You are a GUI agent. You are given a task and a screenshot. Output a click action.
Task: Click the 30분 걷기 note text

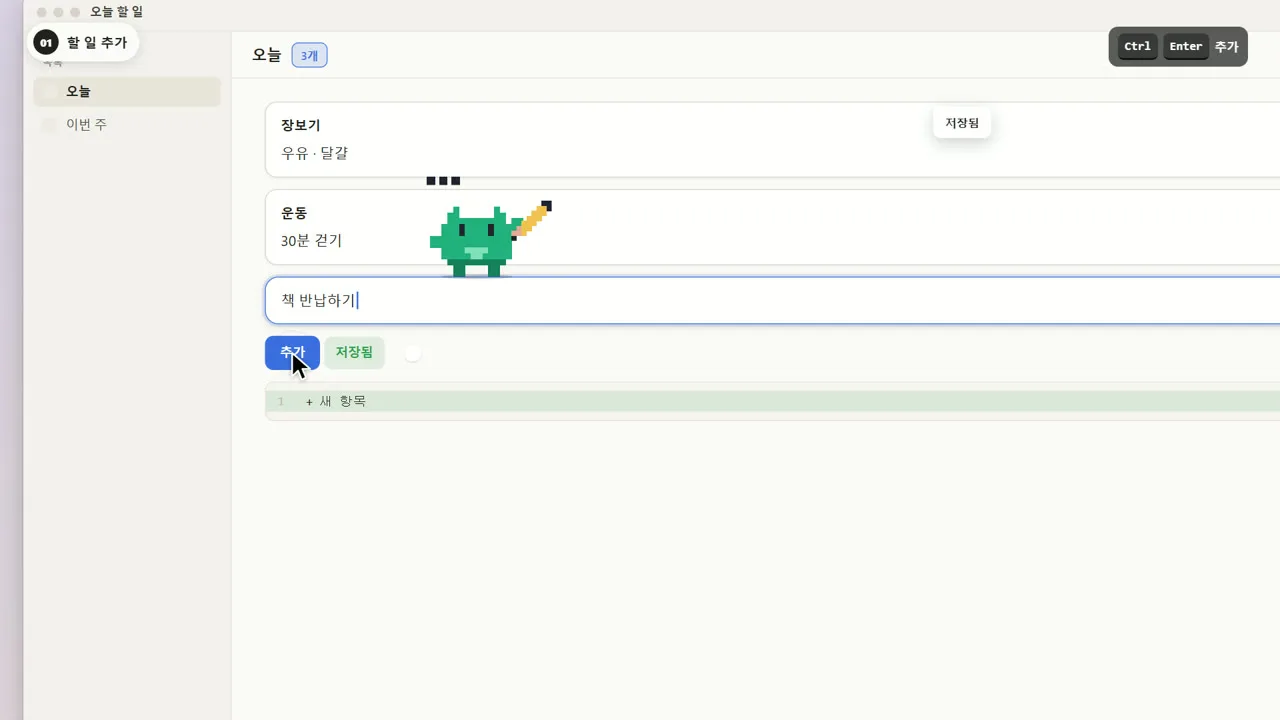[311, 241]
